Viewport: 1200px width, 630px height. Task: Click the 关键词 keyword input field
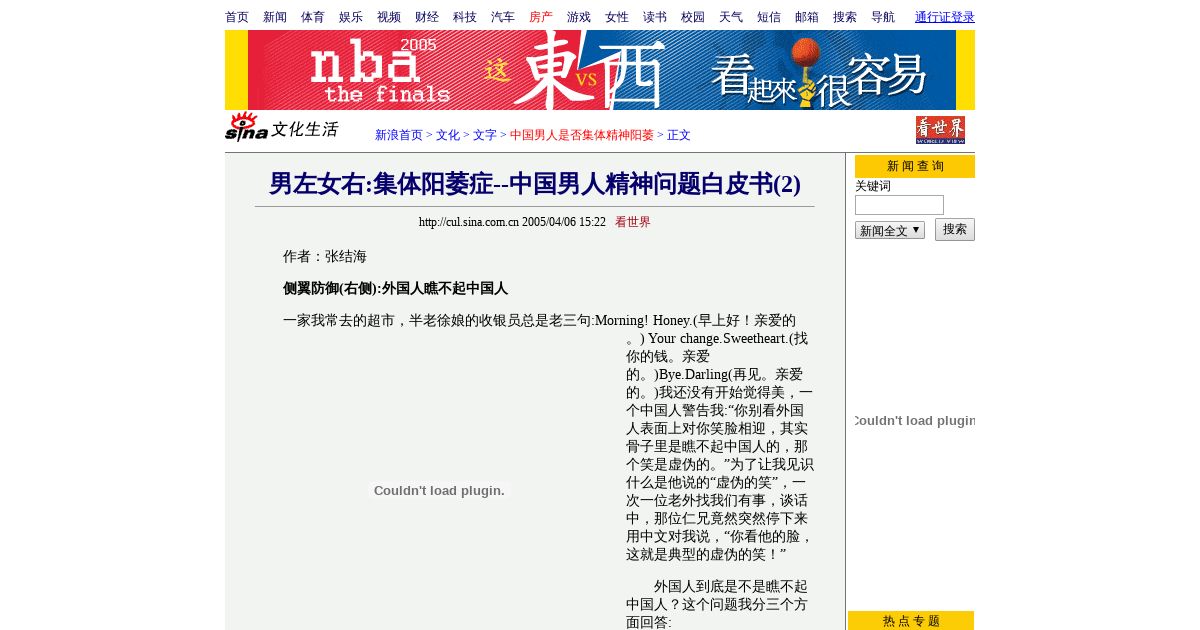[899, 205]
